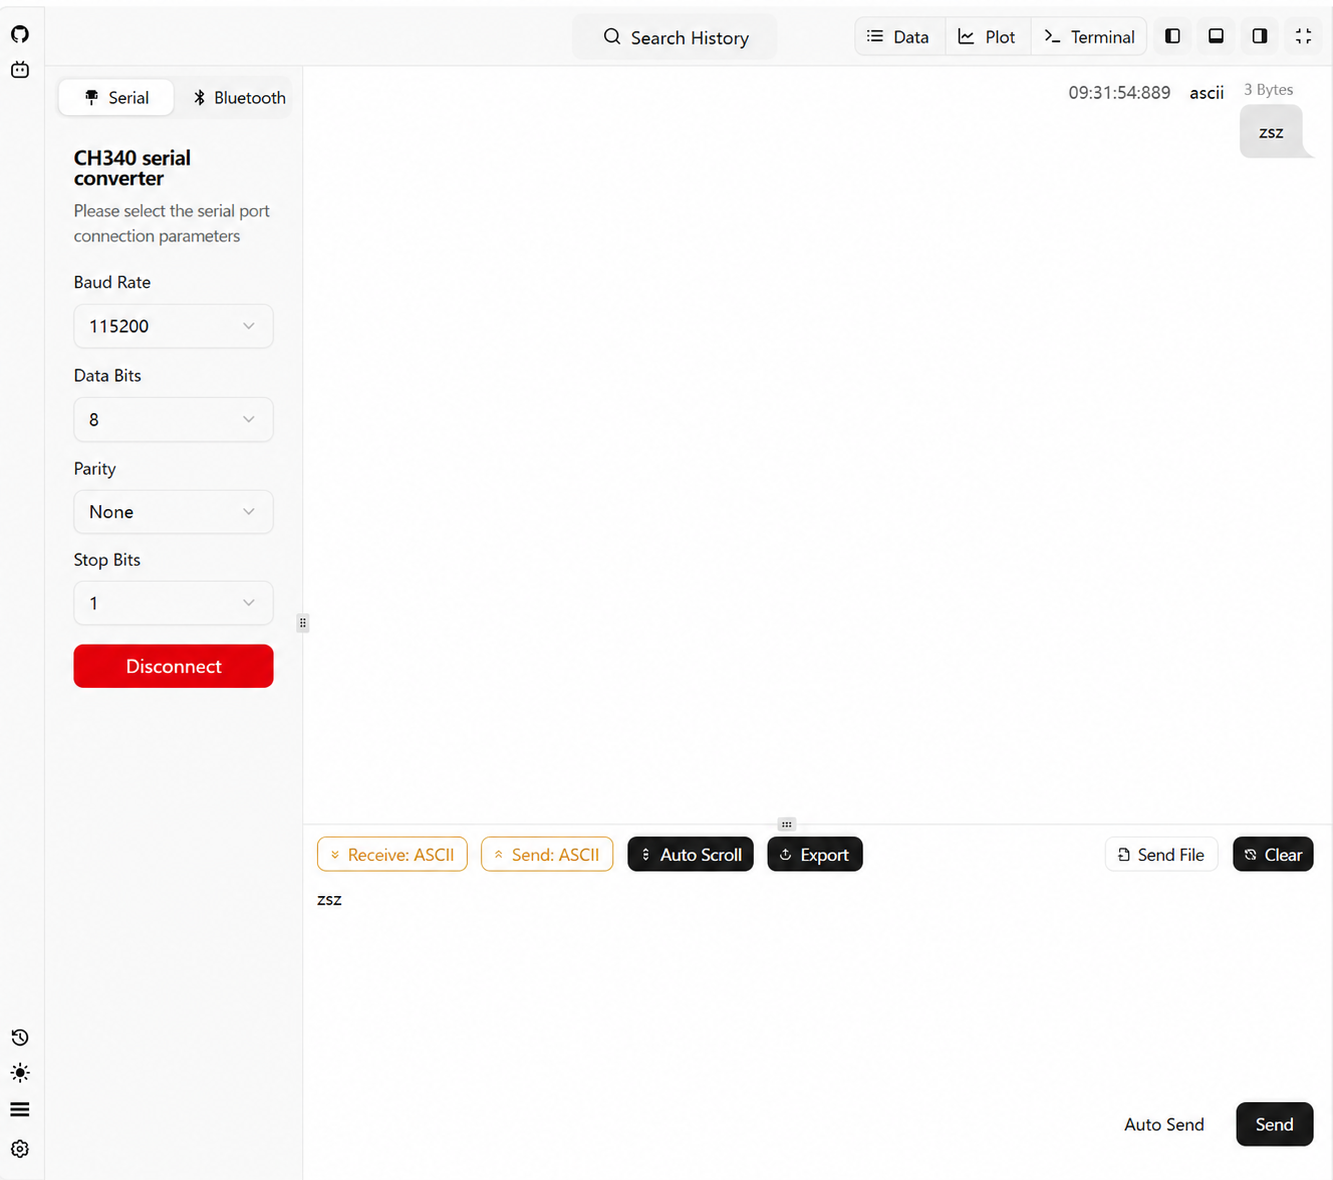Open the Parity dropdown

click(173, 512)
